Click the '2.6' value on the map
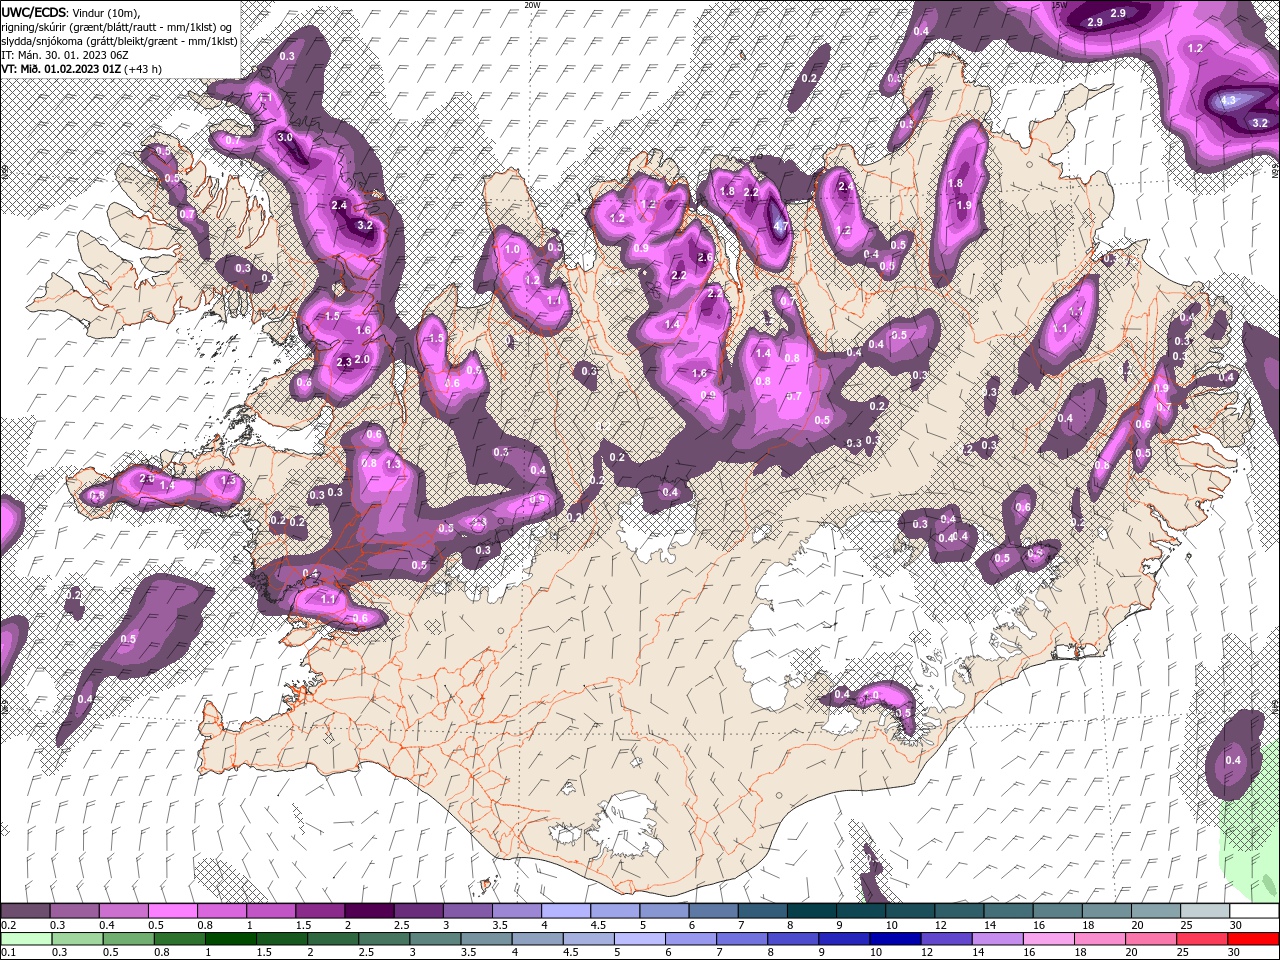Screen dimensions: 1280x960 point(705,257)
